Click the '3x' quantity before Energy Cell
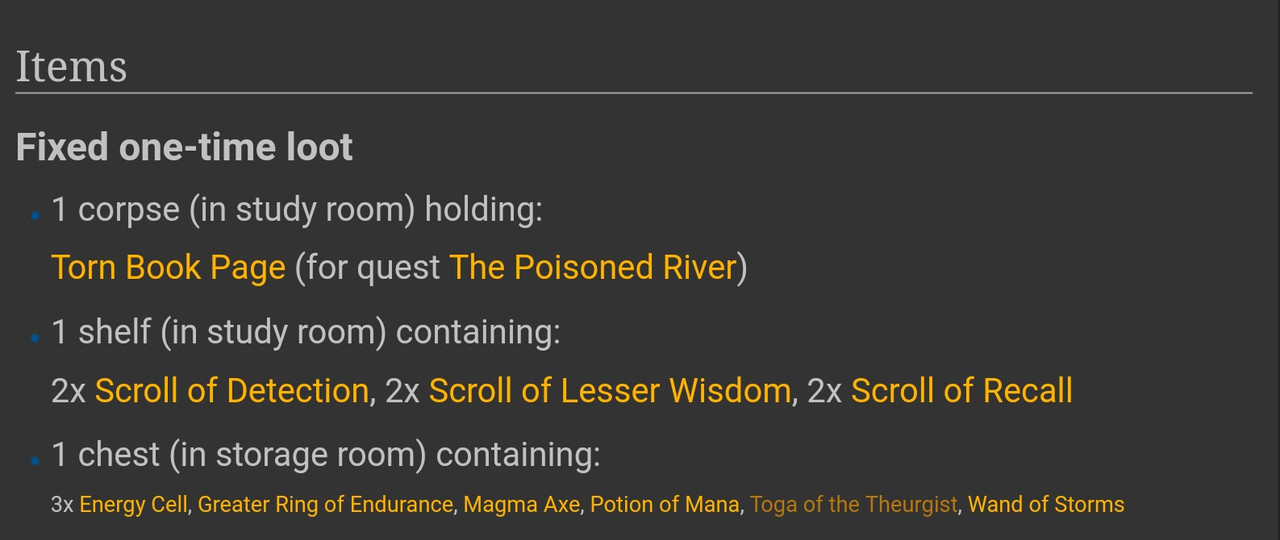The height and width of the screenshot is (540, 1280). point(62,505)
